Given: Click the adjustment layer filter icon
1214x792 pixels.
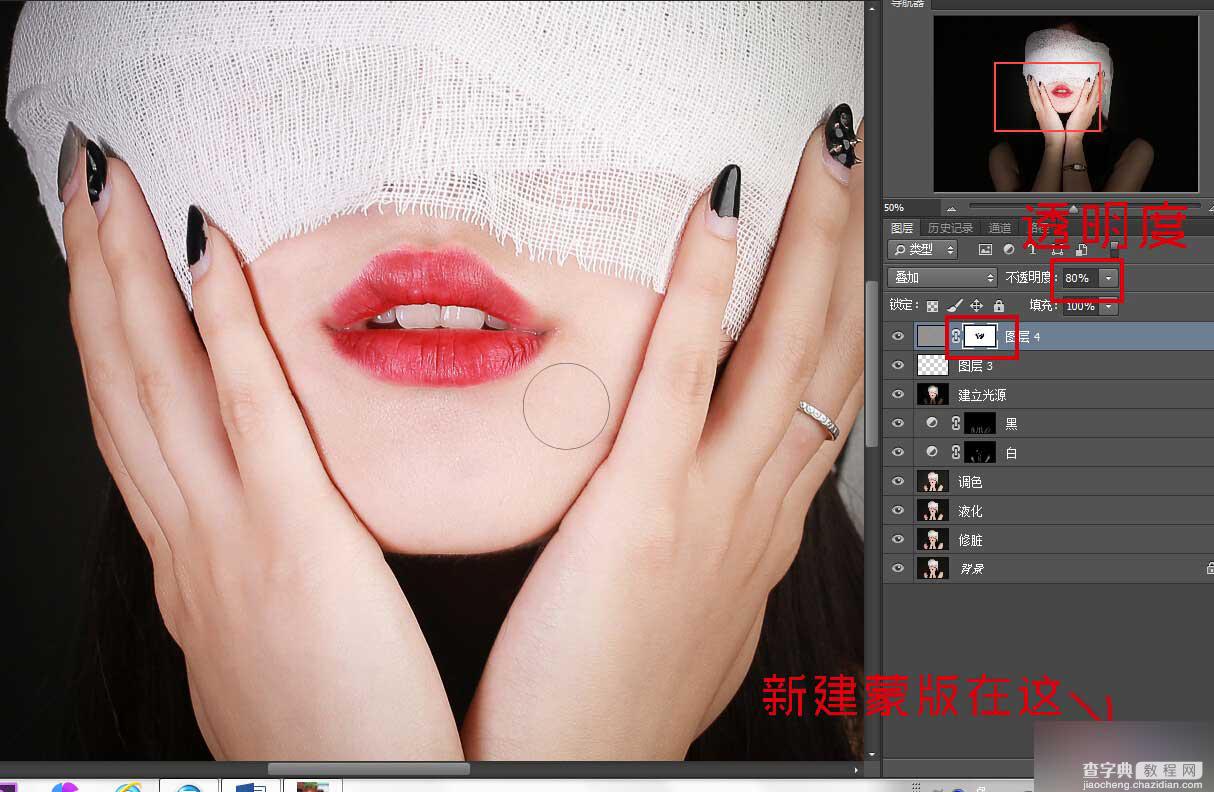Looking at the screenshot, I should (1008, 250).
